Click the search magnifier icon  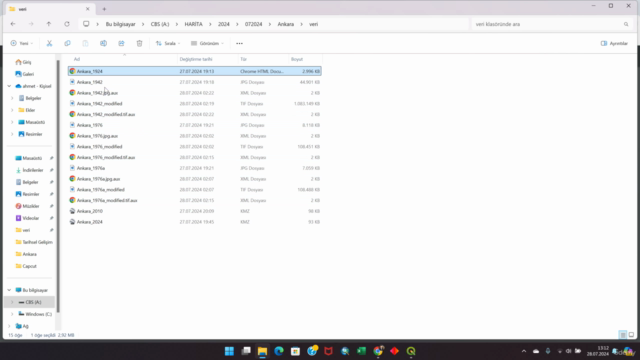626,24
